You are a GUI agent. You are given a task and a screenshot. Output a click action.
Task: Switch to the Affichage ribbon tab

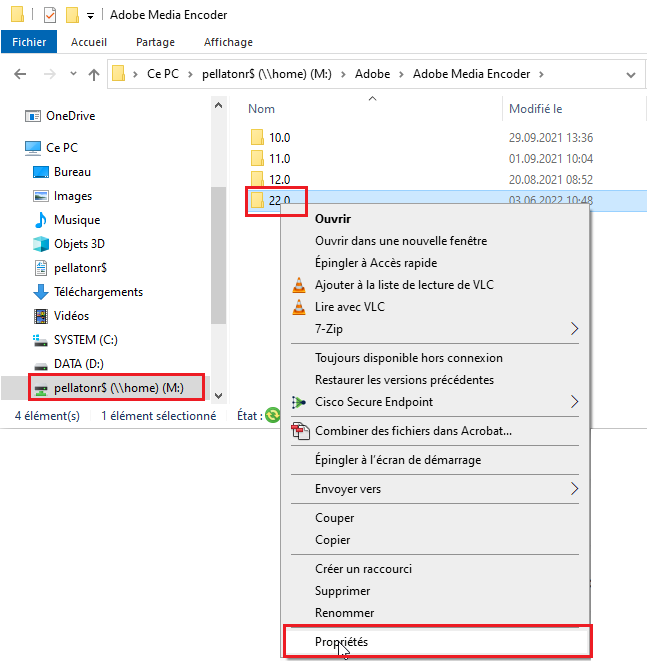pos(228,42)
